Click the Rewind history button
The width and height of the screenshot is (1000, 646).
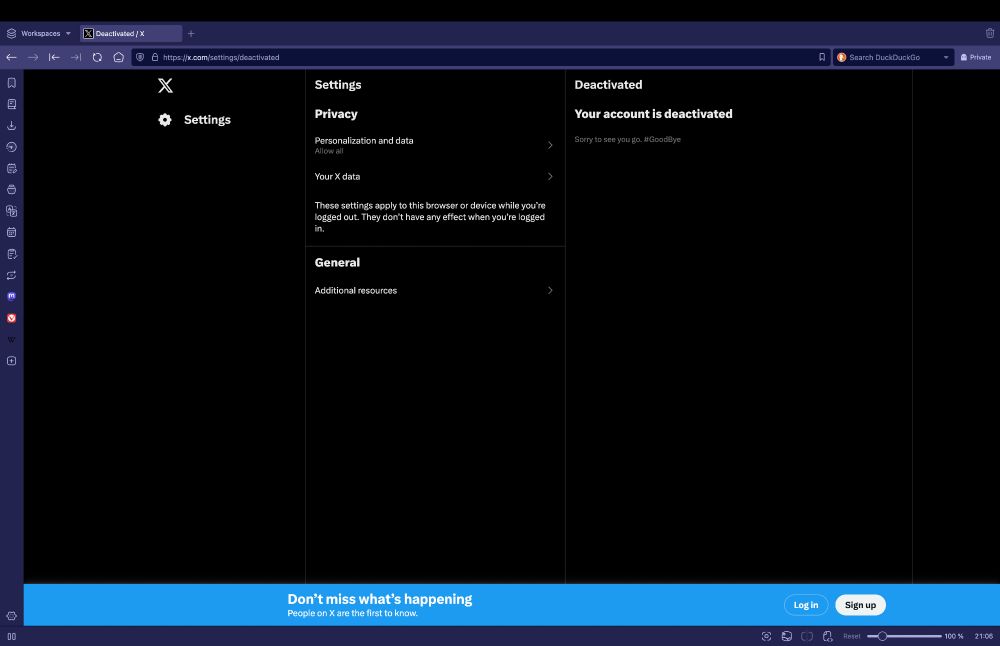coord(54,57)
